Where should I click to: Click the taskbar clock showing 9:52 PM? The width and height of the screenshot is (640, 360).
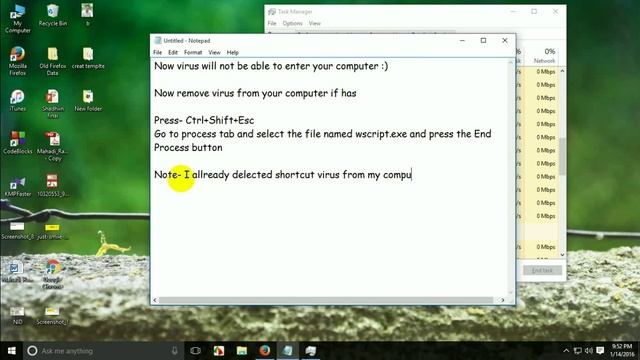click(x=622, y=350)
